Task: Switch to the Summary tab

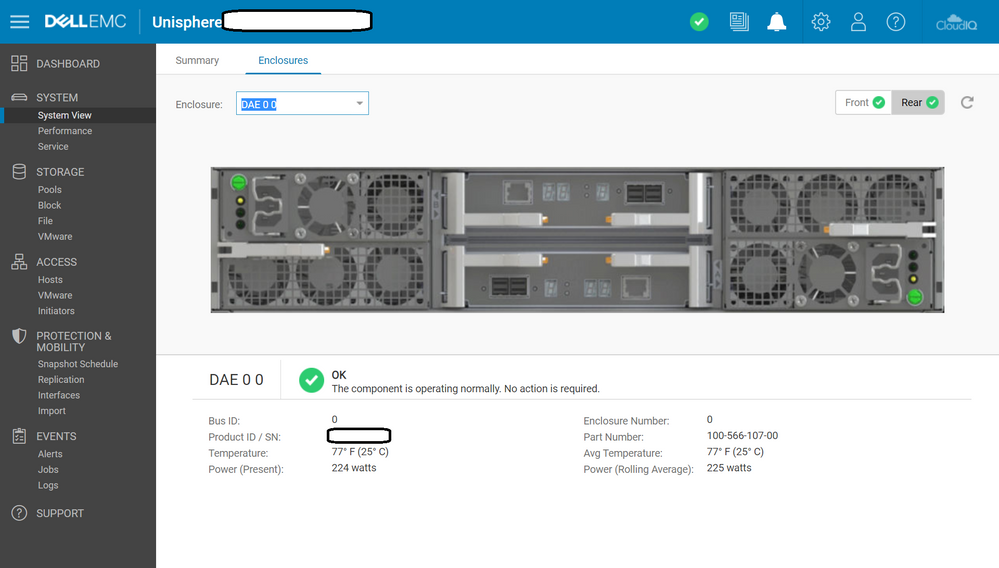Action: [x=197, y=60]
